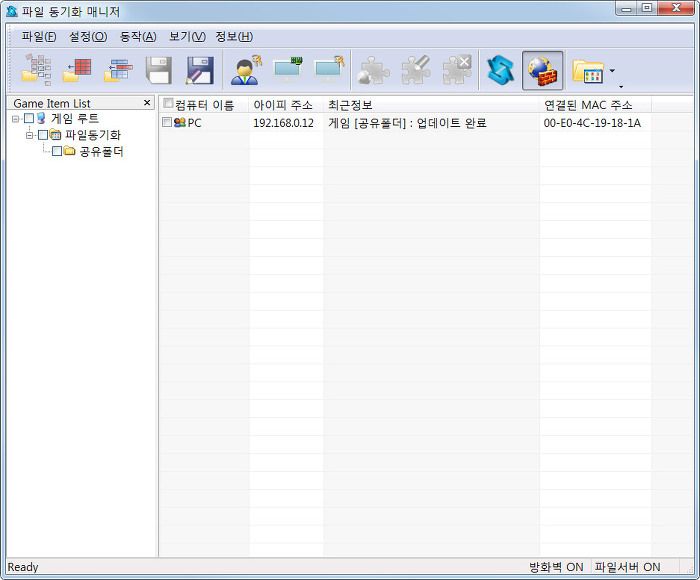Maximize the 파일 동기화 매니저 window
Screen dimensions: 700x580
pyautogui.click(x=647, y=8)
